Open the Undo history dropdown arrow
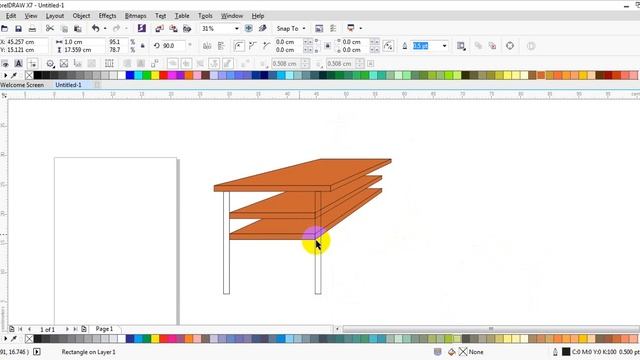640x360 pixels. tap(105, 28)
